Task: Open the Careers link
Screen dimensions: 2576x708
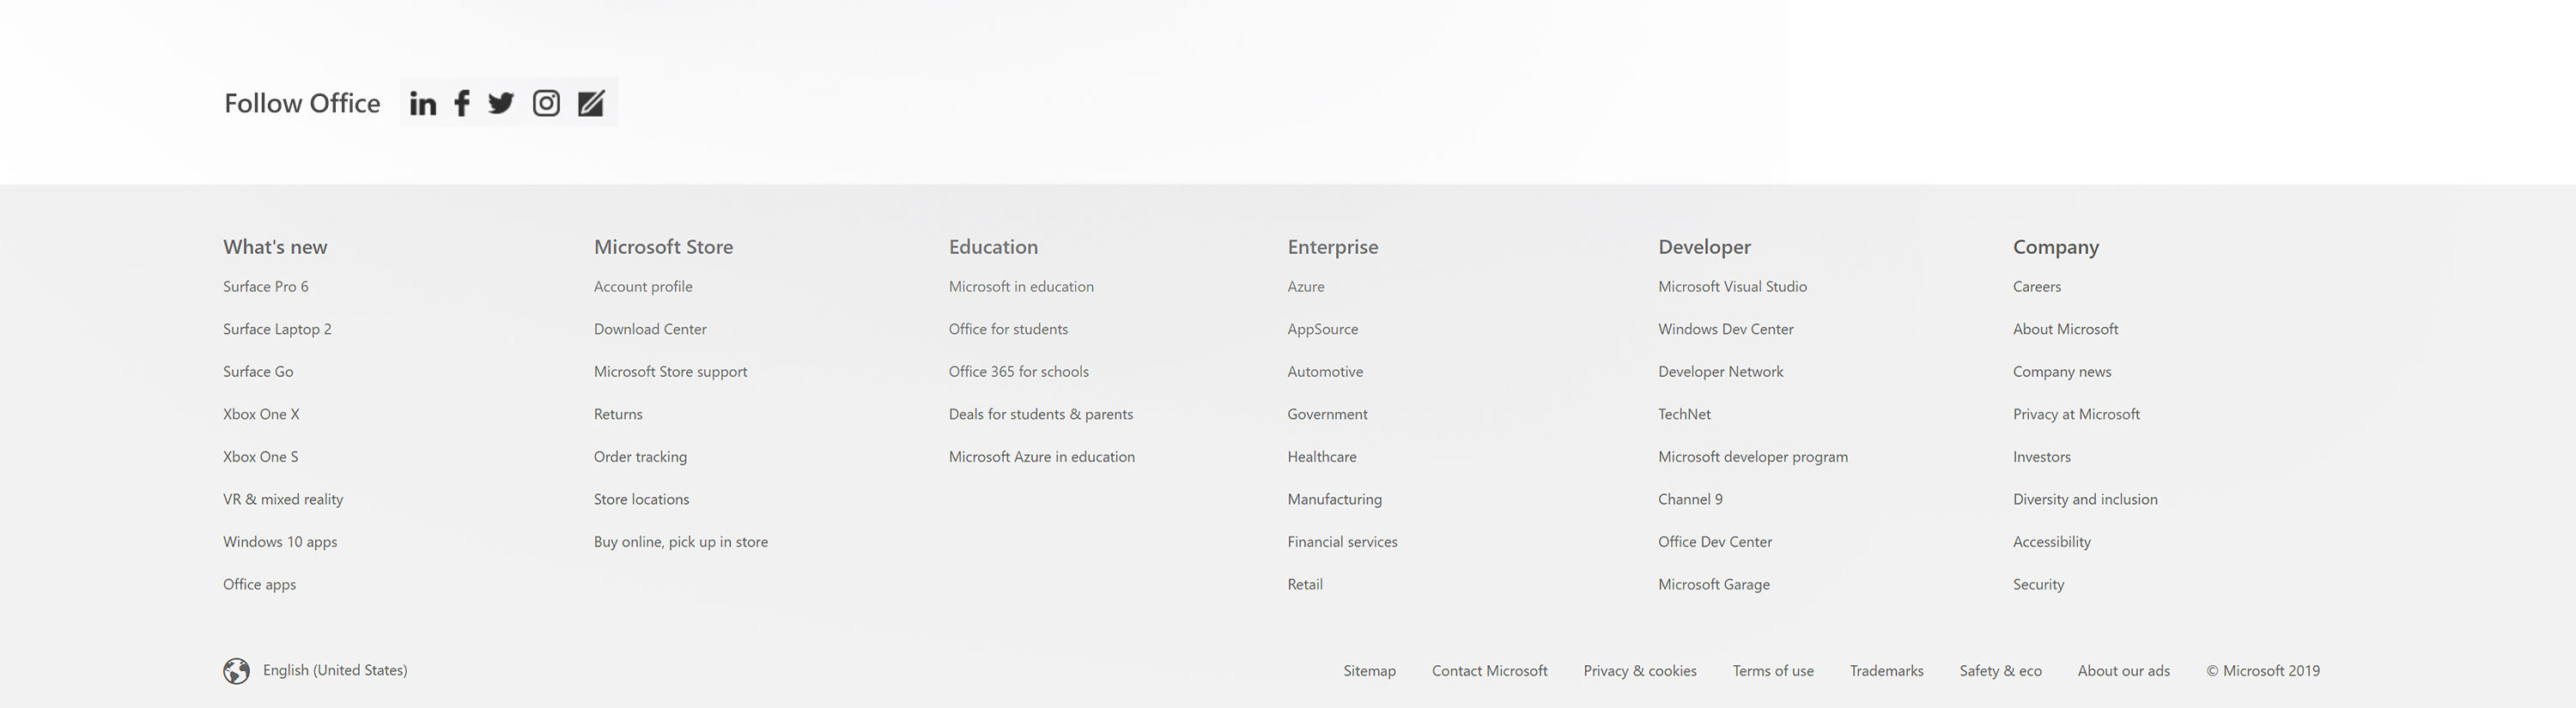Action: (x=2037, y=286)
